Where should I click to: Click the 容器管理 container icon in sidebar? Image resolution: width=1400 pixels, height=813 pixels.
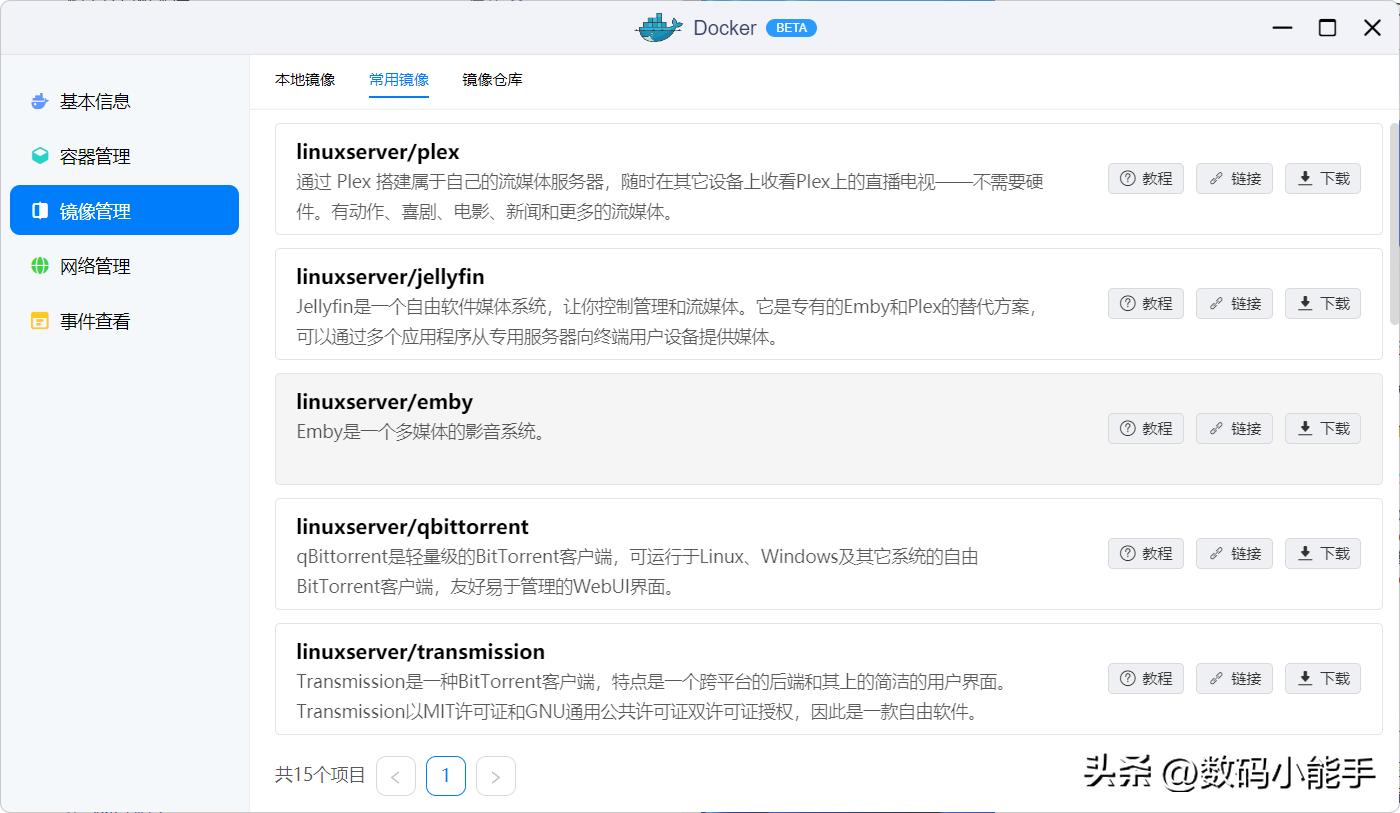[39, 156]
